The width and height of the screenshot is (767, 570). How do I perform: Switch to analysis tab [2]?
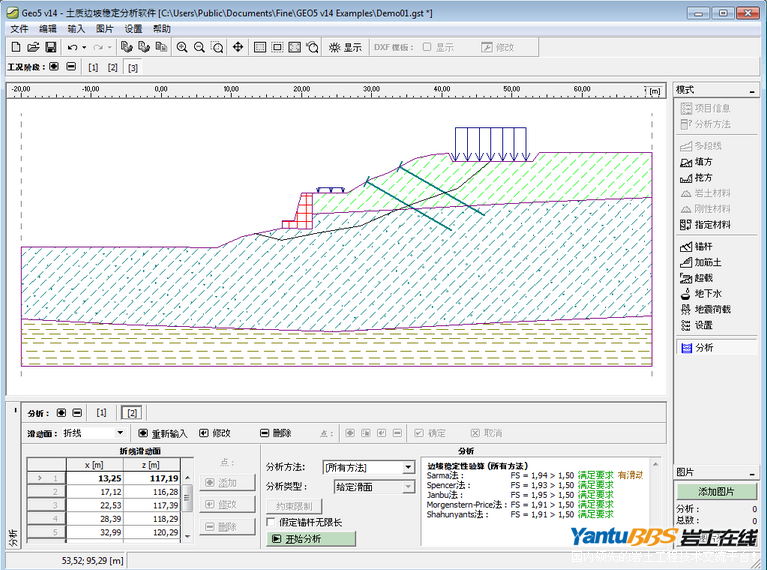point(132,413)
